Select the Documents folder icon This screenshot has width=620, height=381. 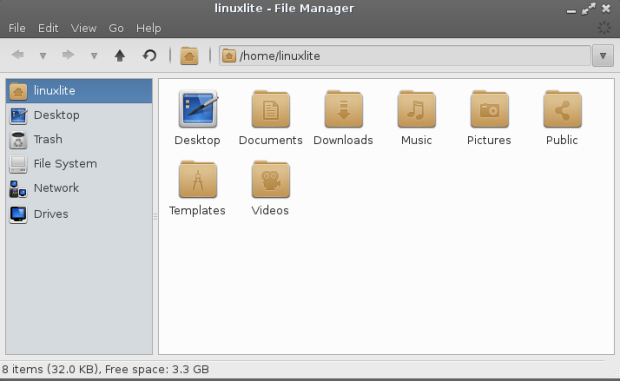[270, 109]
